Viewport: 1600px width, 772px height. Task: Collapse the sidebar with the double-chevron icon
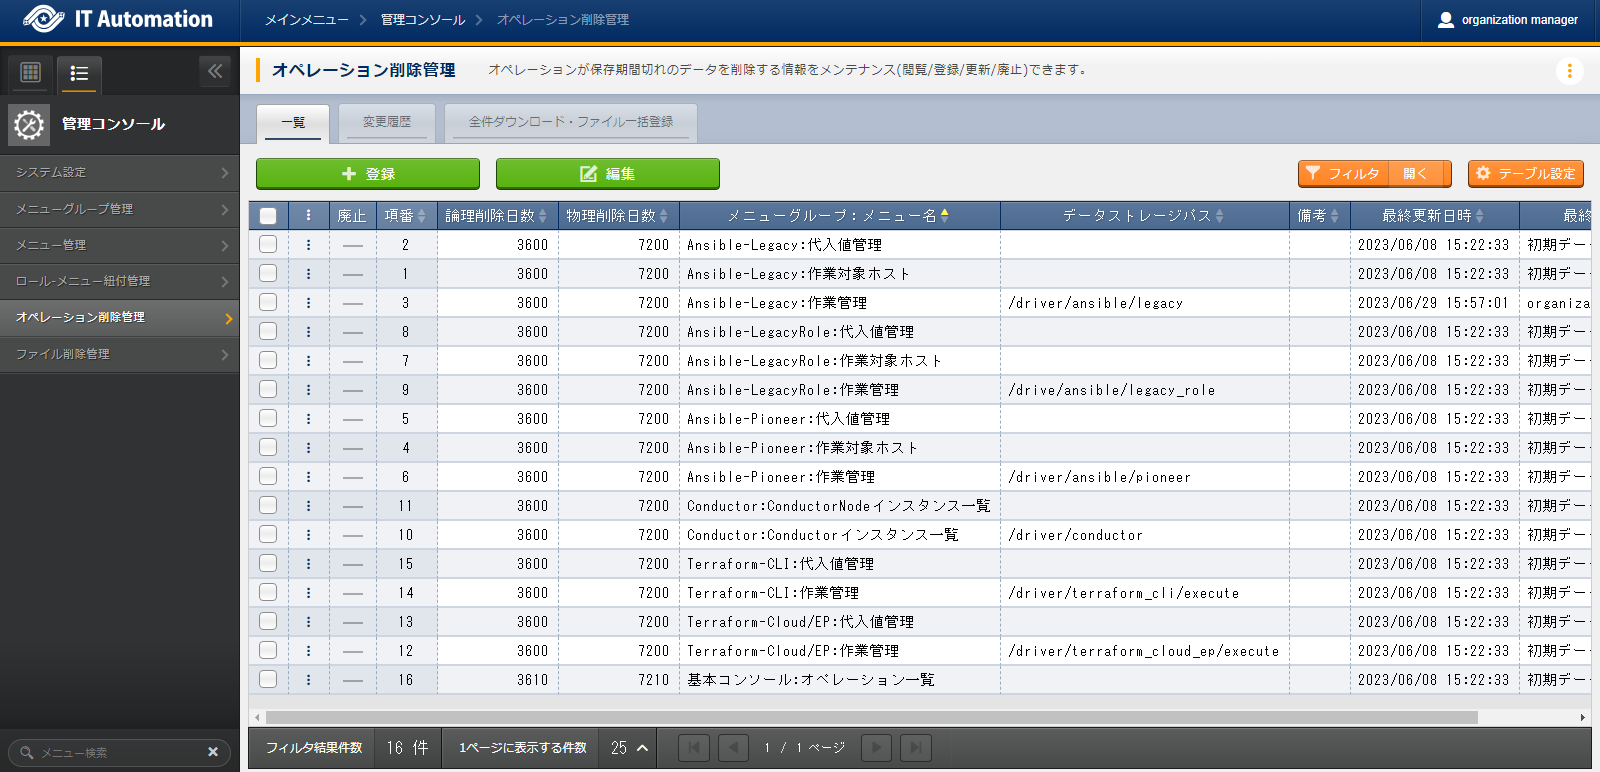(215, 71)
